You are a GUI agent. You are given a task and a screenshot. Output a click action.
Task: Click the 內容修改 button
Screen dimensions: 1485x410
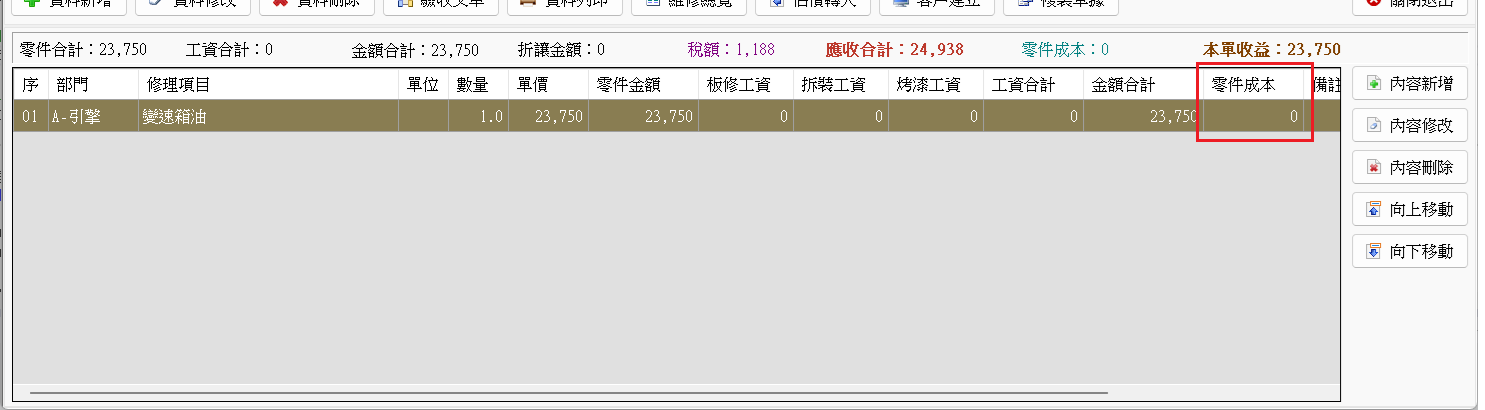[1410, 125]
